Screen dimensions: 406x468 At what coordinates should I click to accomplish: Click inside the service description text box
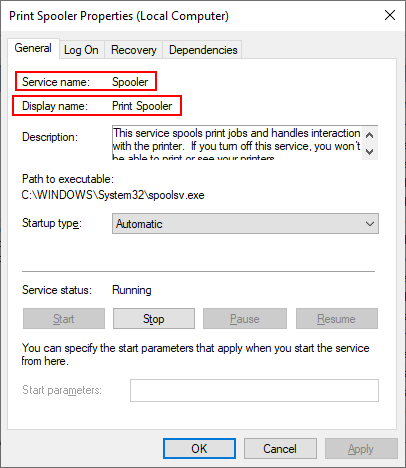[x=237, y=143]
